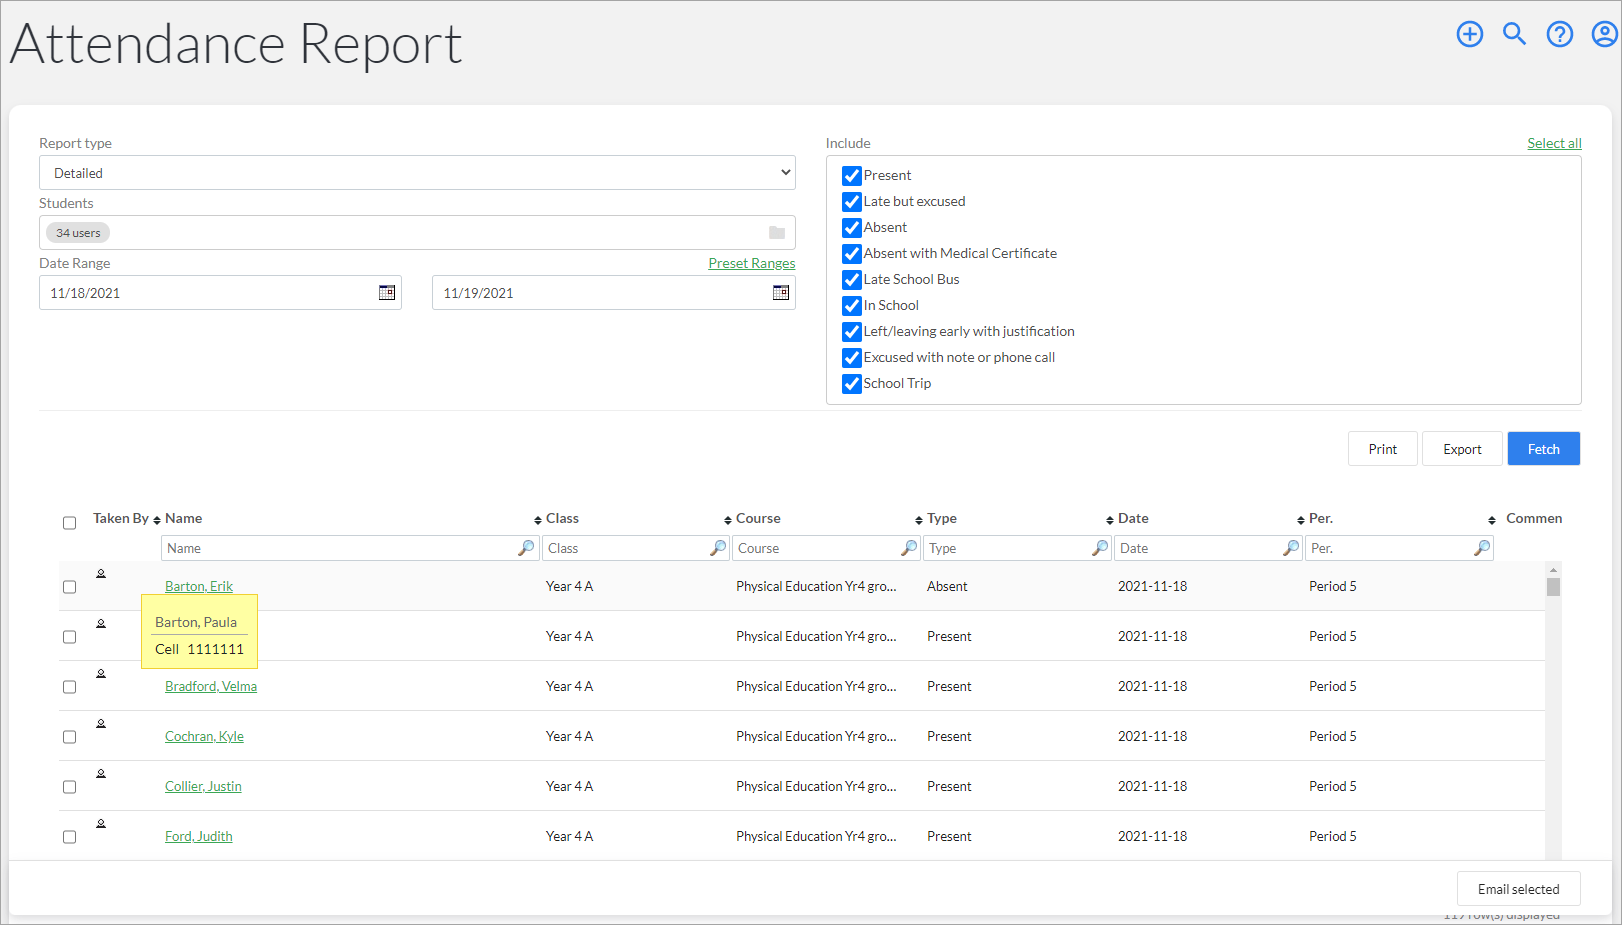Click the Email selected button
The width and height of the screenshot is (1622, 925).
[1518, 889]
